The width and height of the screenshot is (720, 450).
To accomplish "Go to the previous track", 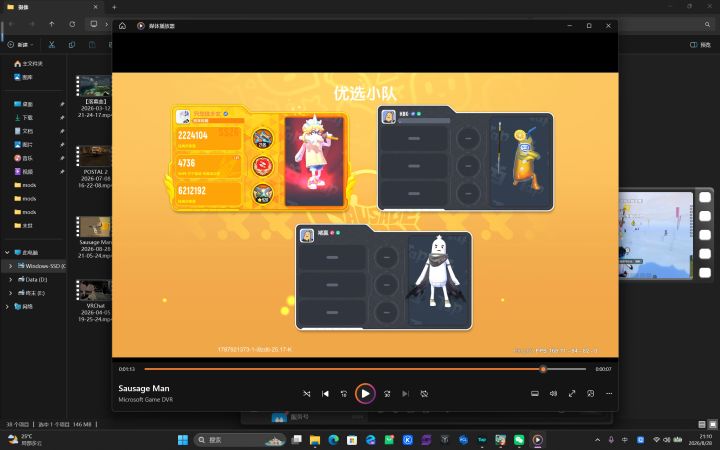I will pyautogui.click(x=325, y=394).
